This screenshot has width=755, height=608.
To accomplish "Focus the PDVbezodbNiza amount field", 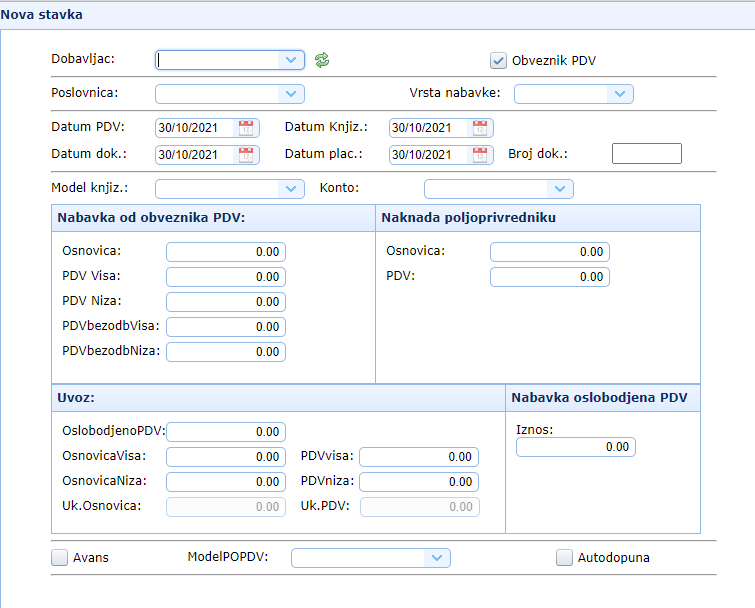I will click(226, 352).
